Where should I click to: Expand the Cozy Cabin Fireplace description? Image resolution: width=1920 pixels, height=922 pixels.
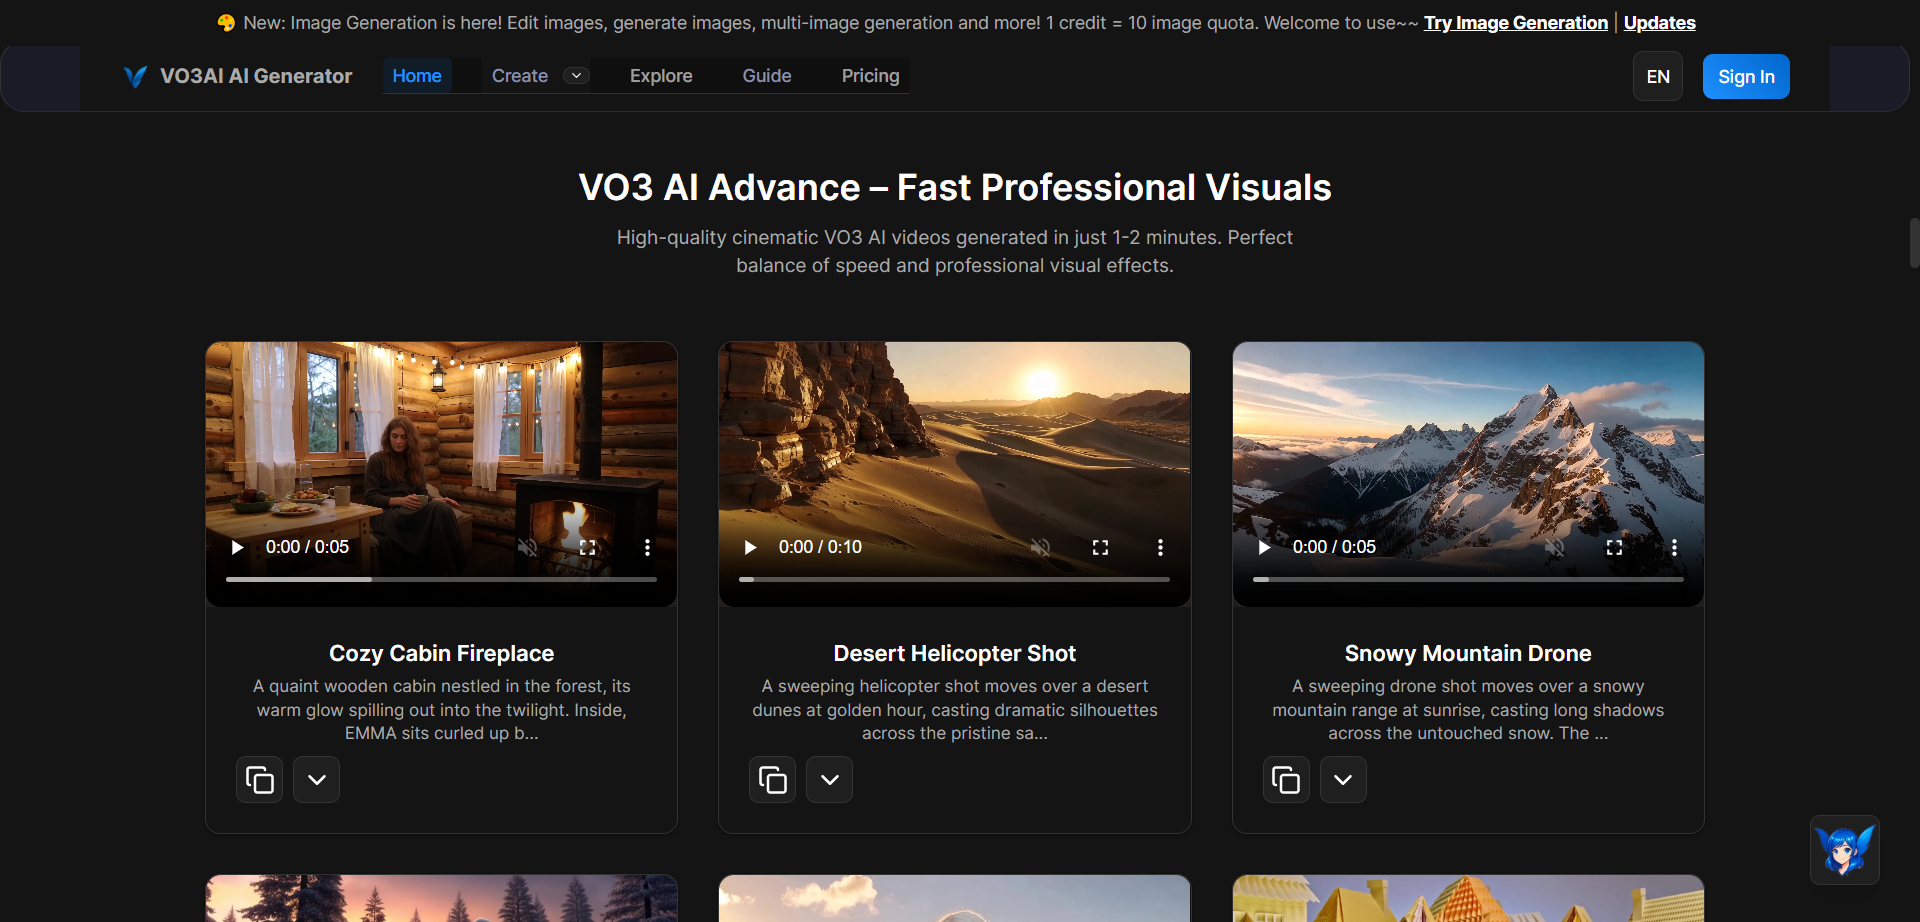(317, 780)
